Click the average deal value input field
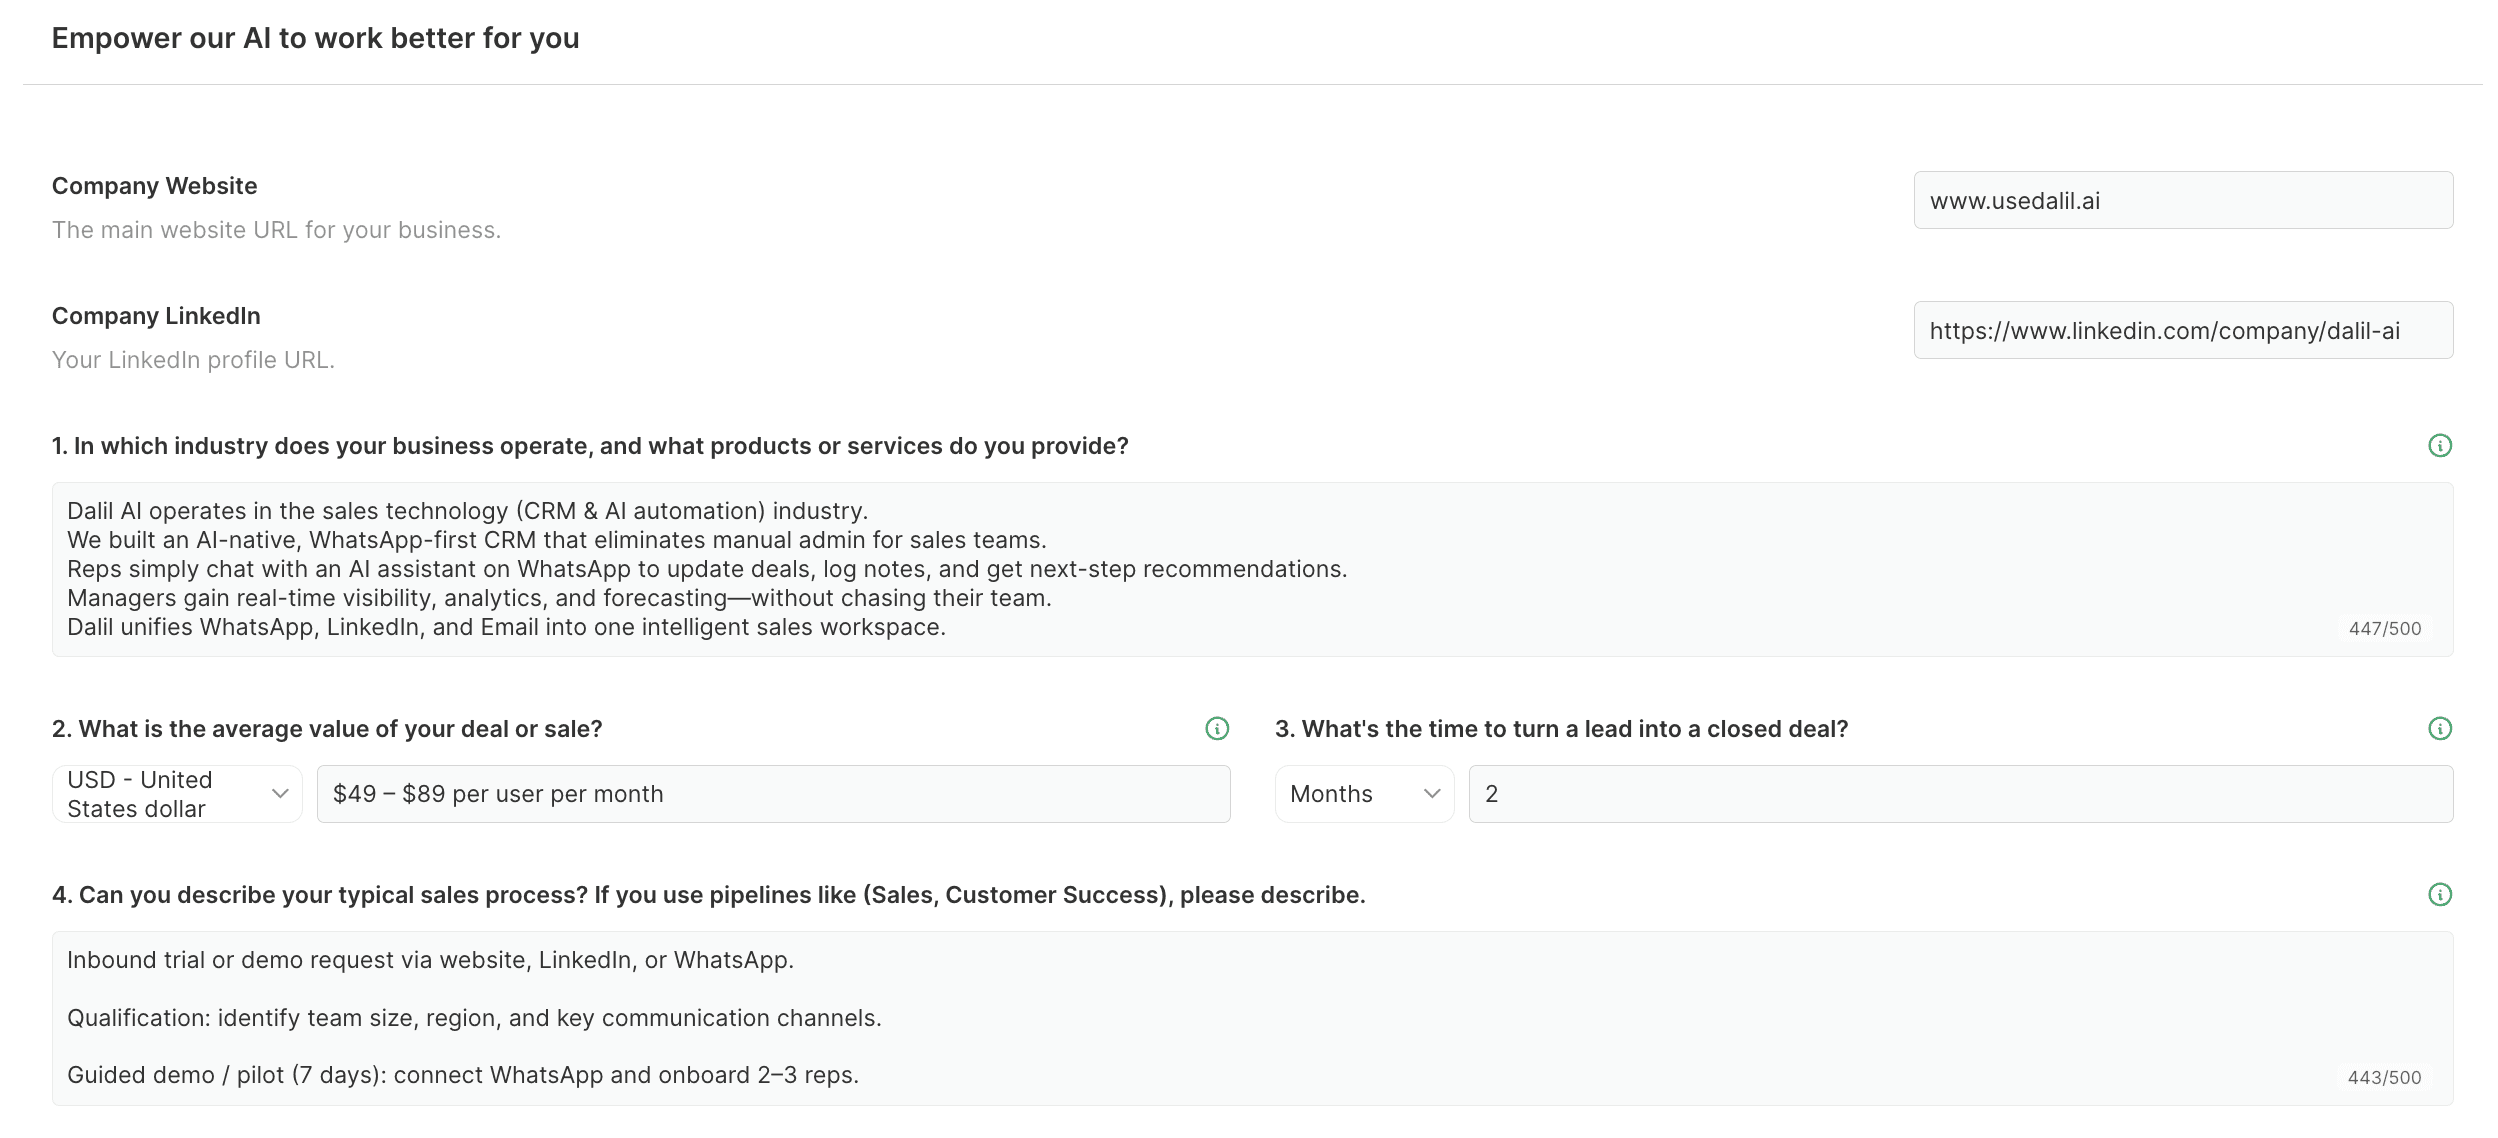The height and width of the screenshot is (1138, 2498). [x=773, y=794]
